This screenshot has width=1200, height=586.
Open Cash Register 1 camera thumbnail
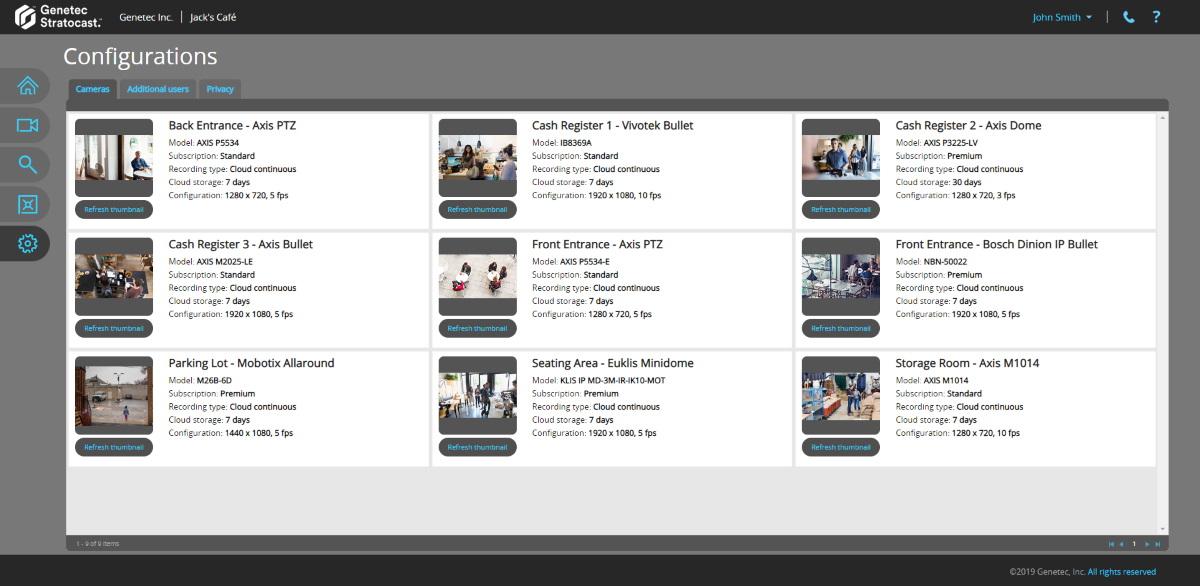477,158
